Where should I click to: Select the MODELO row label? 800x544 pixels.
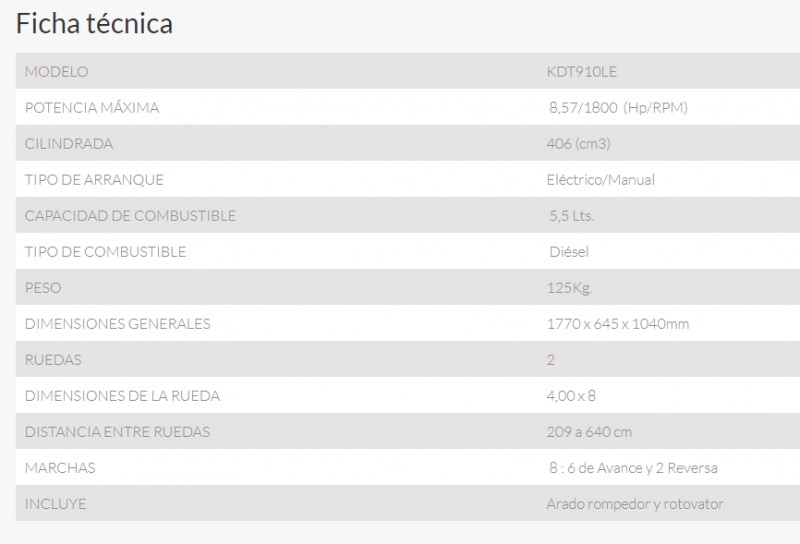(x=57, y=71)
